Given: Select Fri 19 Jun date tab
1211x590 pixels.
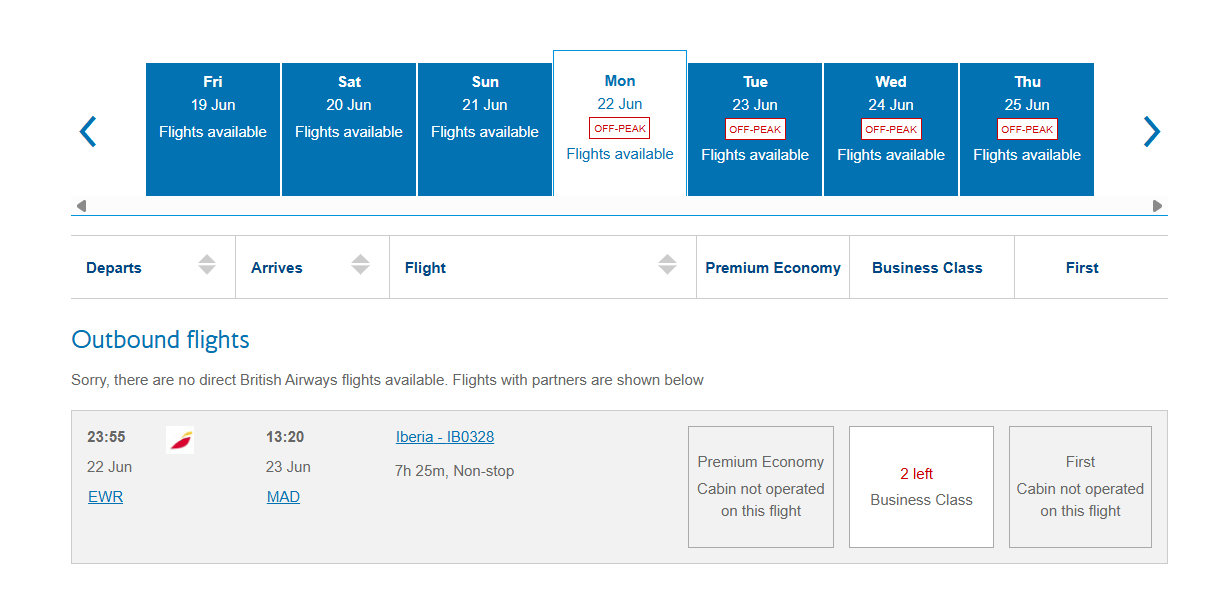Looking at the screenshot, I should pos(213,129).
